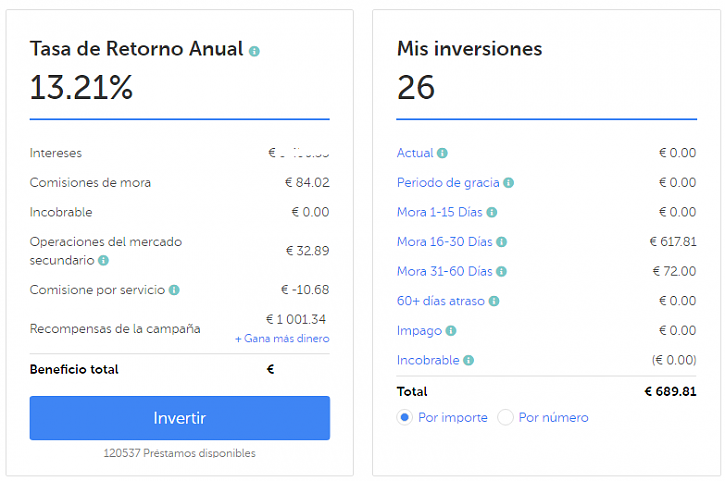Screen dimensions: 725x481
Task: Click info icon next to Impago
Action: click(x=451, y=331)
